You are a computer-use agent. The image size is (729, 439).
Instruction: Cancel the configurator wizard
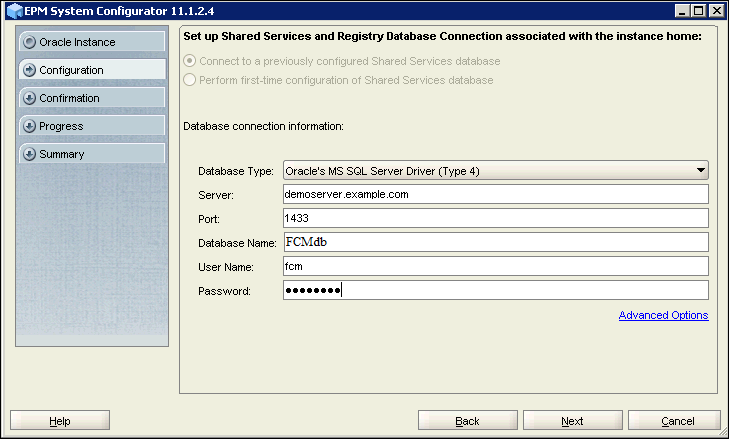point(677,421)
